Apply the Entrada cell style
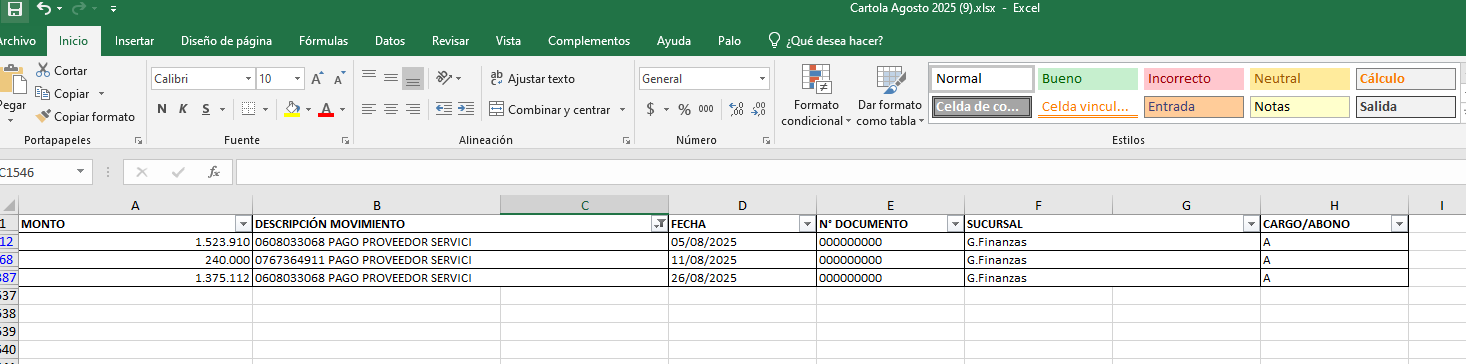 pyautogui.click(x=1194, y=107)
